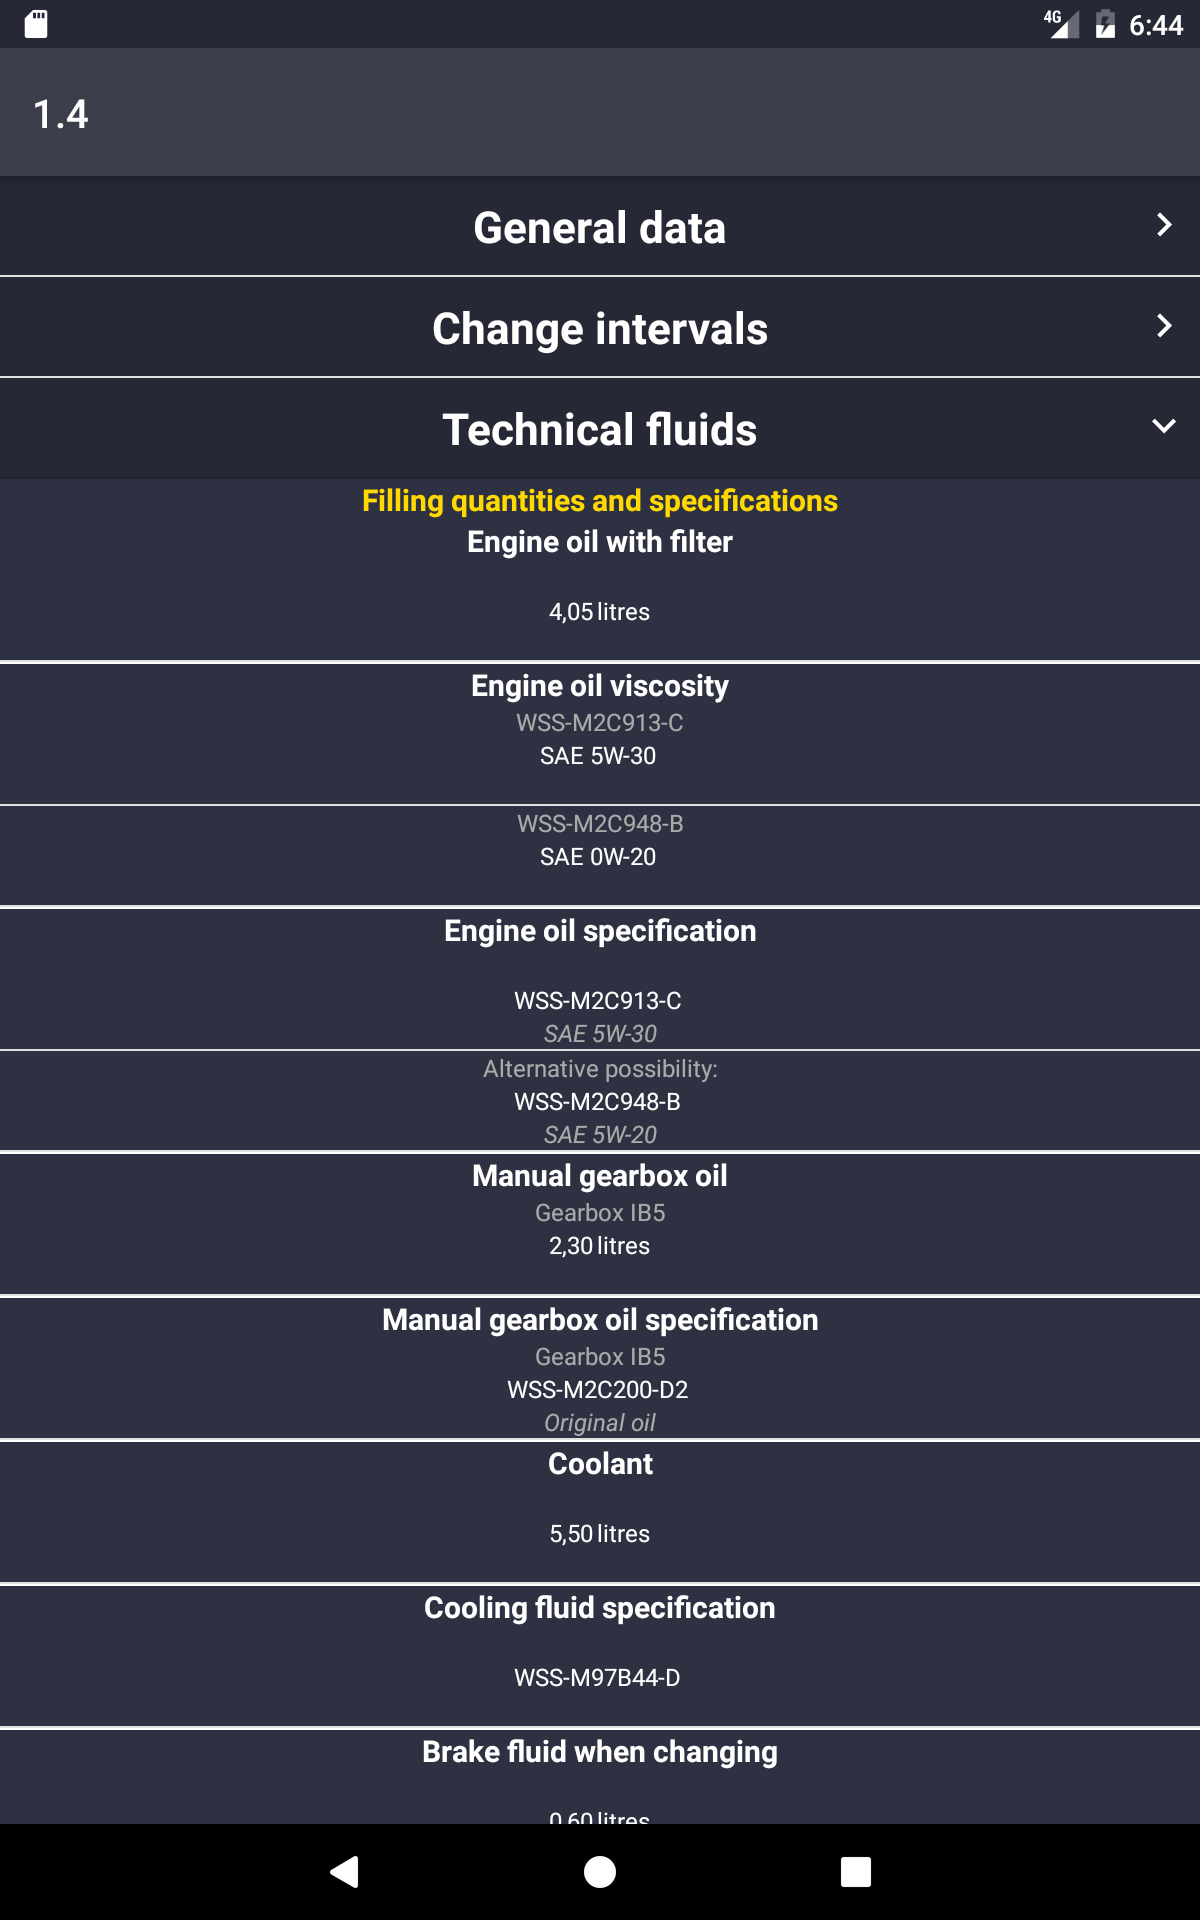Select the Manual gearbox oil row
This screenshot has width=1200, height=1920.
(600, 1223)
